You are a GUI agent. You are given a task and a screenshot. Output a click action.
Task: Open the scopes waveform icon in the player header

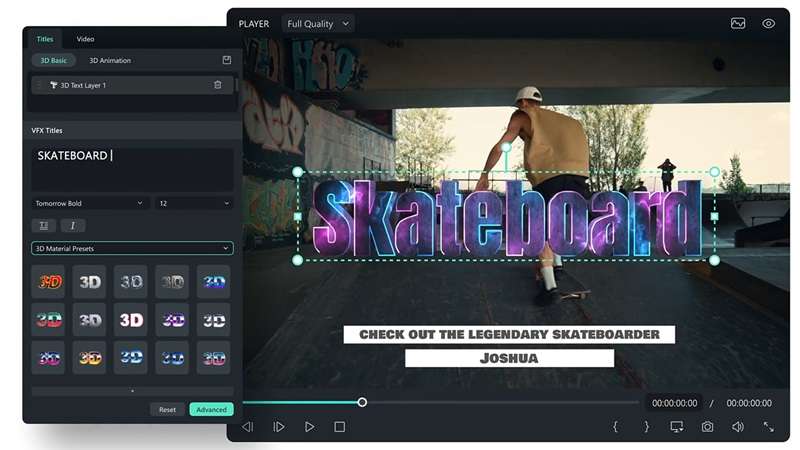tap(738, 23)
